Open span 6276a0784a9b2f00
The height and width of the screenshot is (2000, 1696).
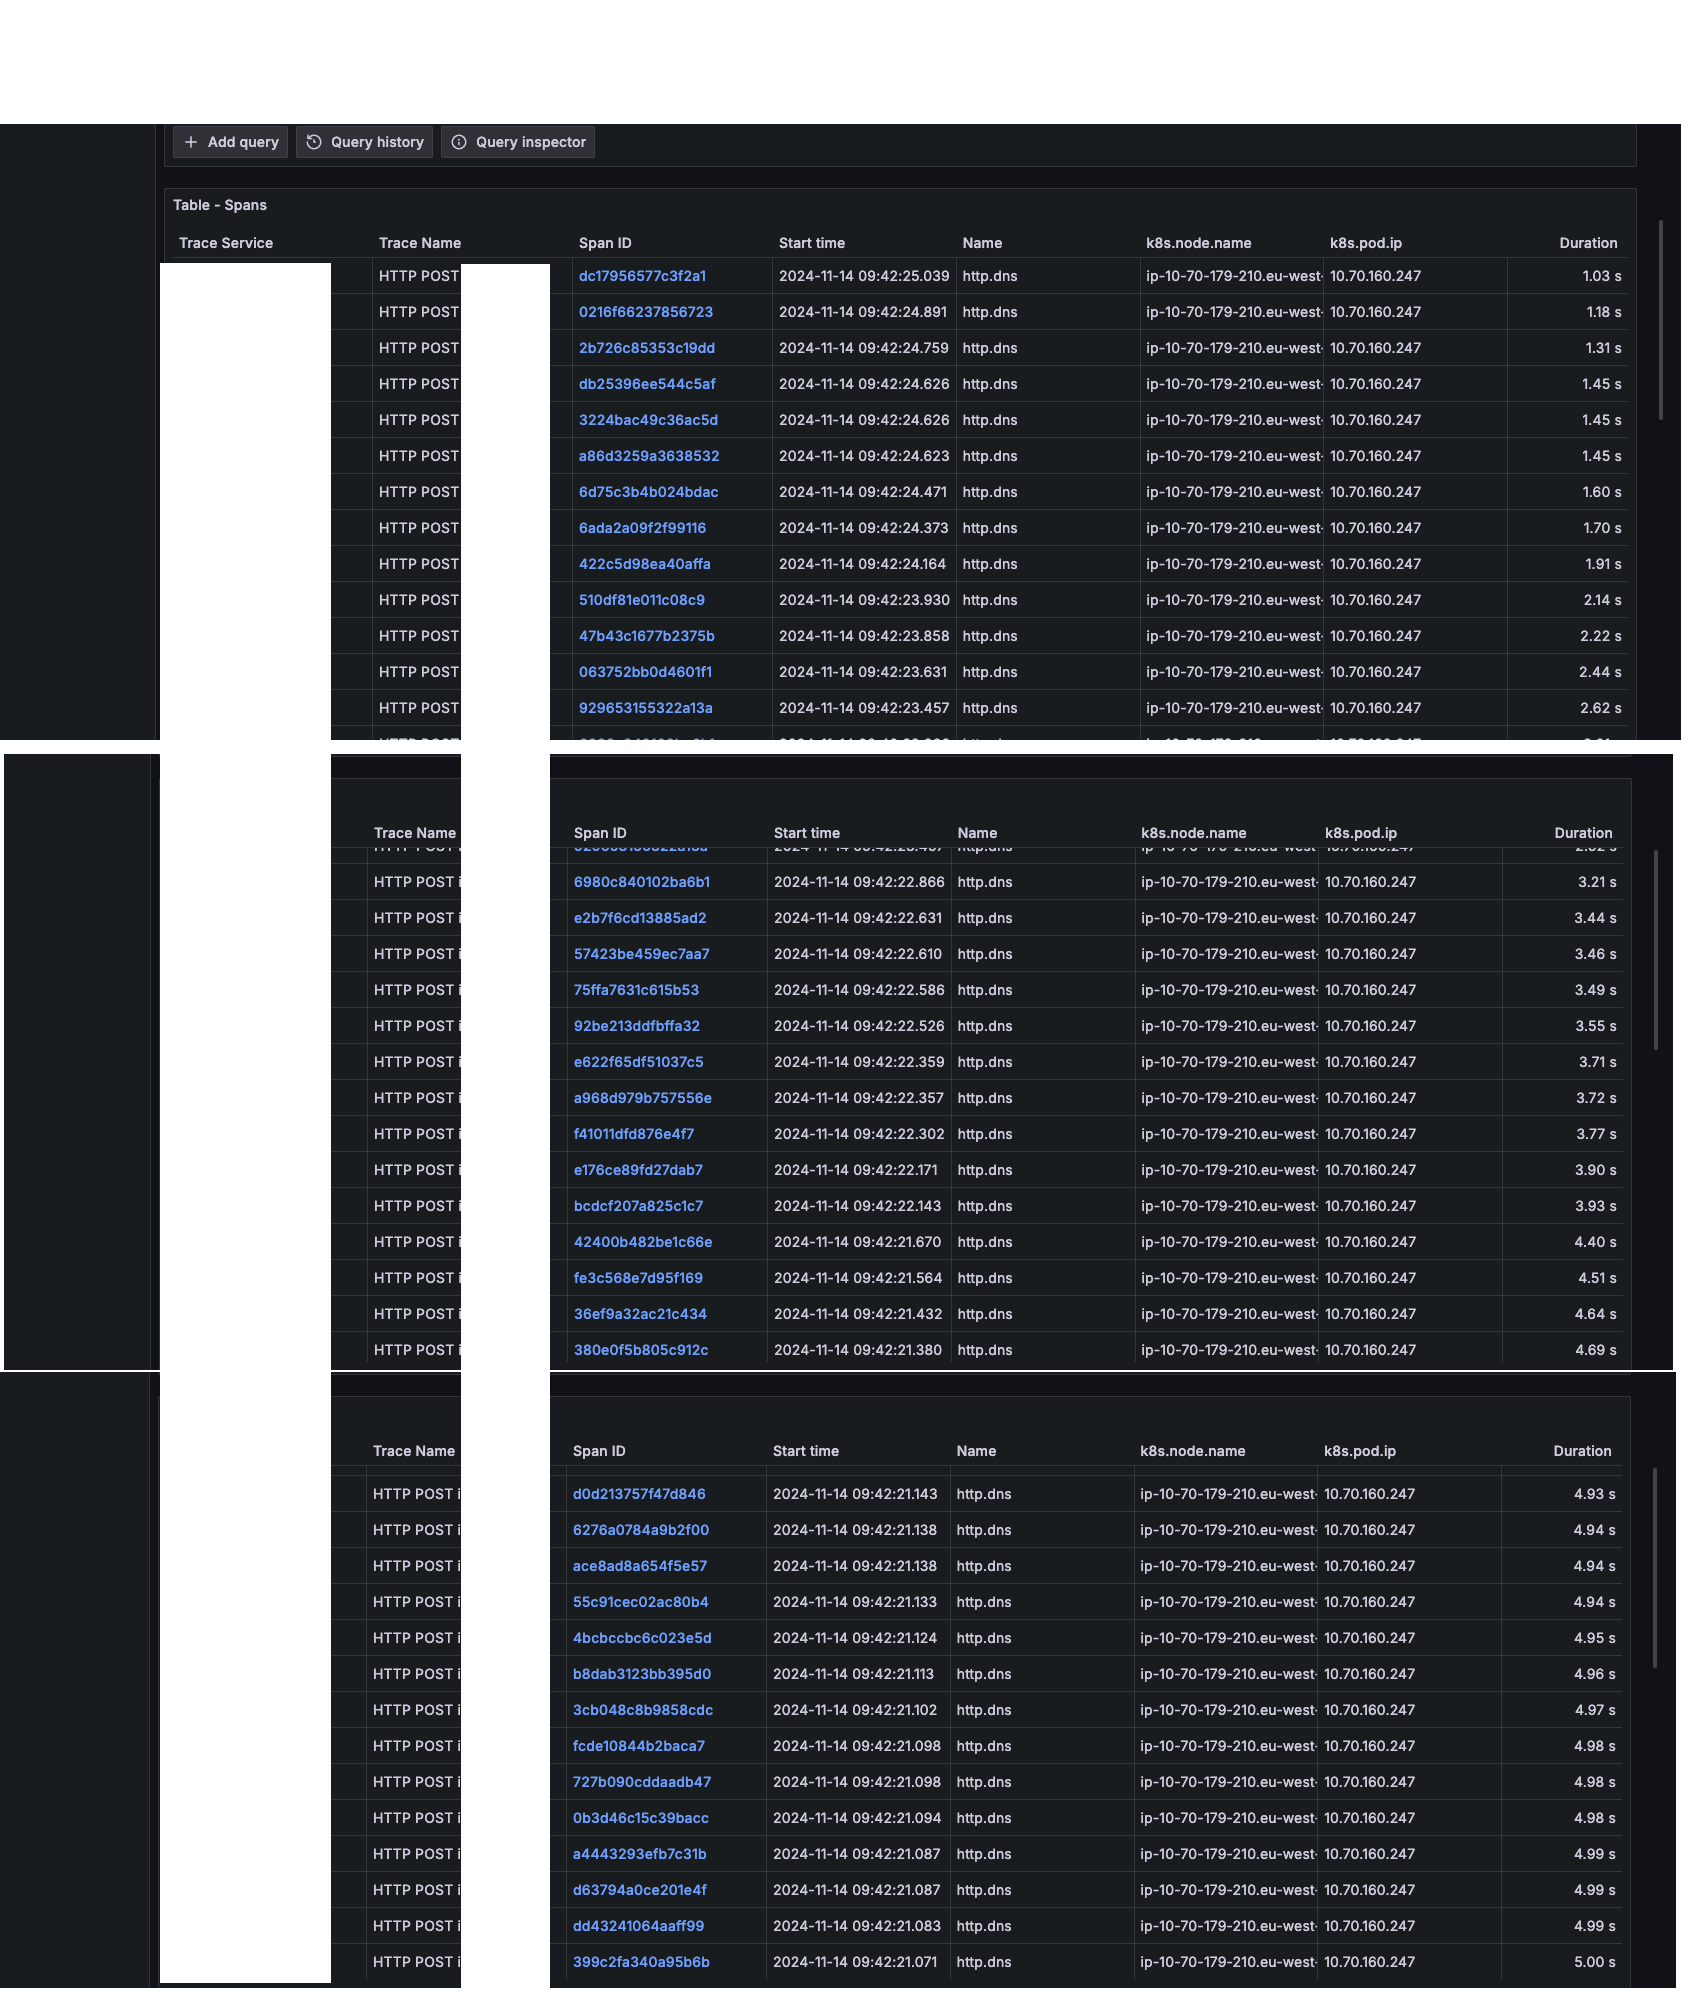(641, 1530)
